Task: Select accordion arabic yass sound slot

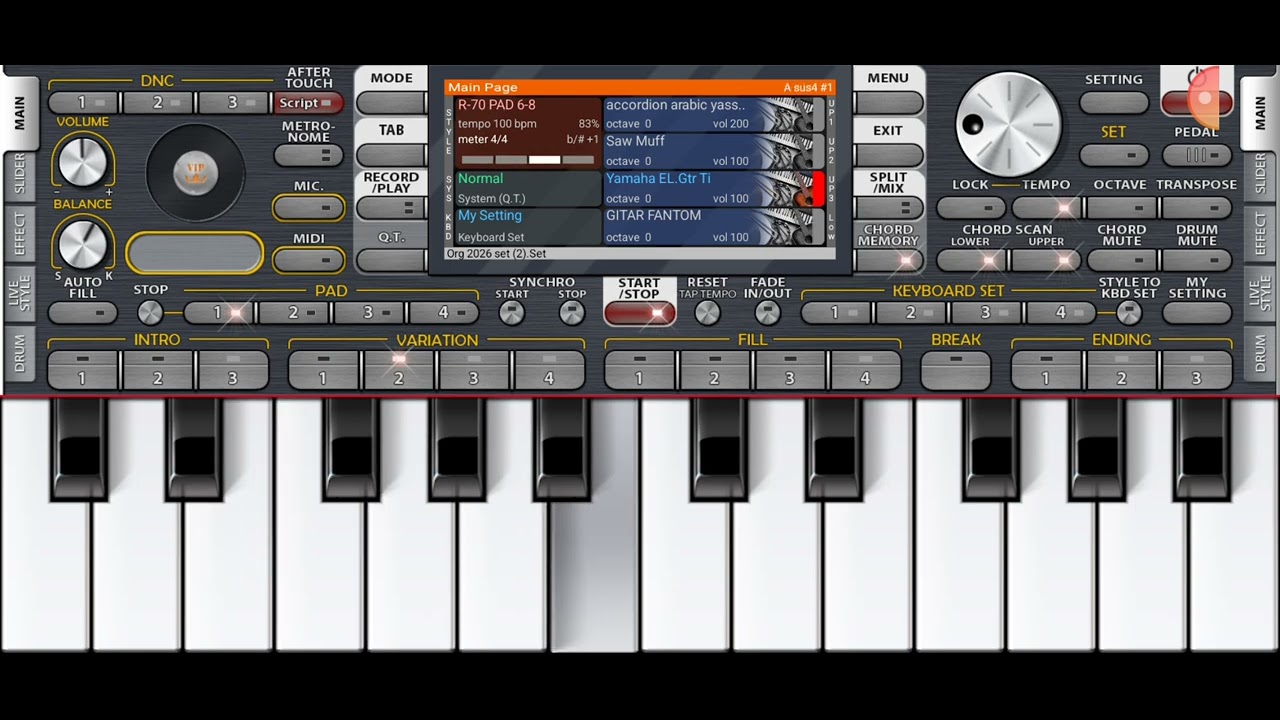Action: pos(713,114)
